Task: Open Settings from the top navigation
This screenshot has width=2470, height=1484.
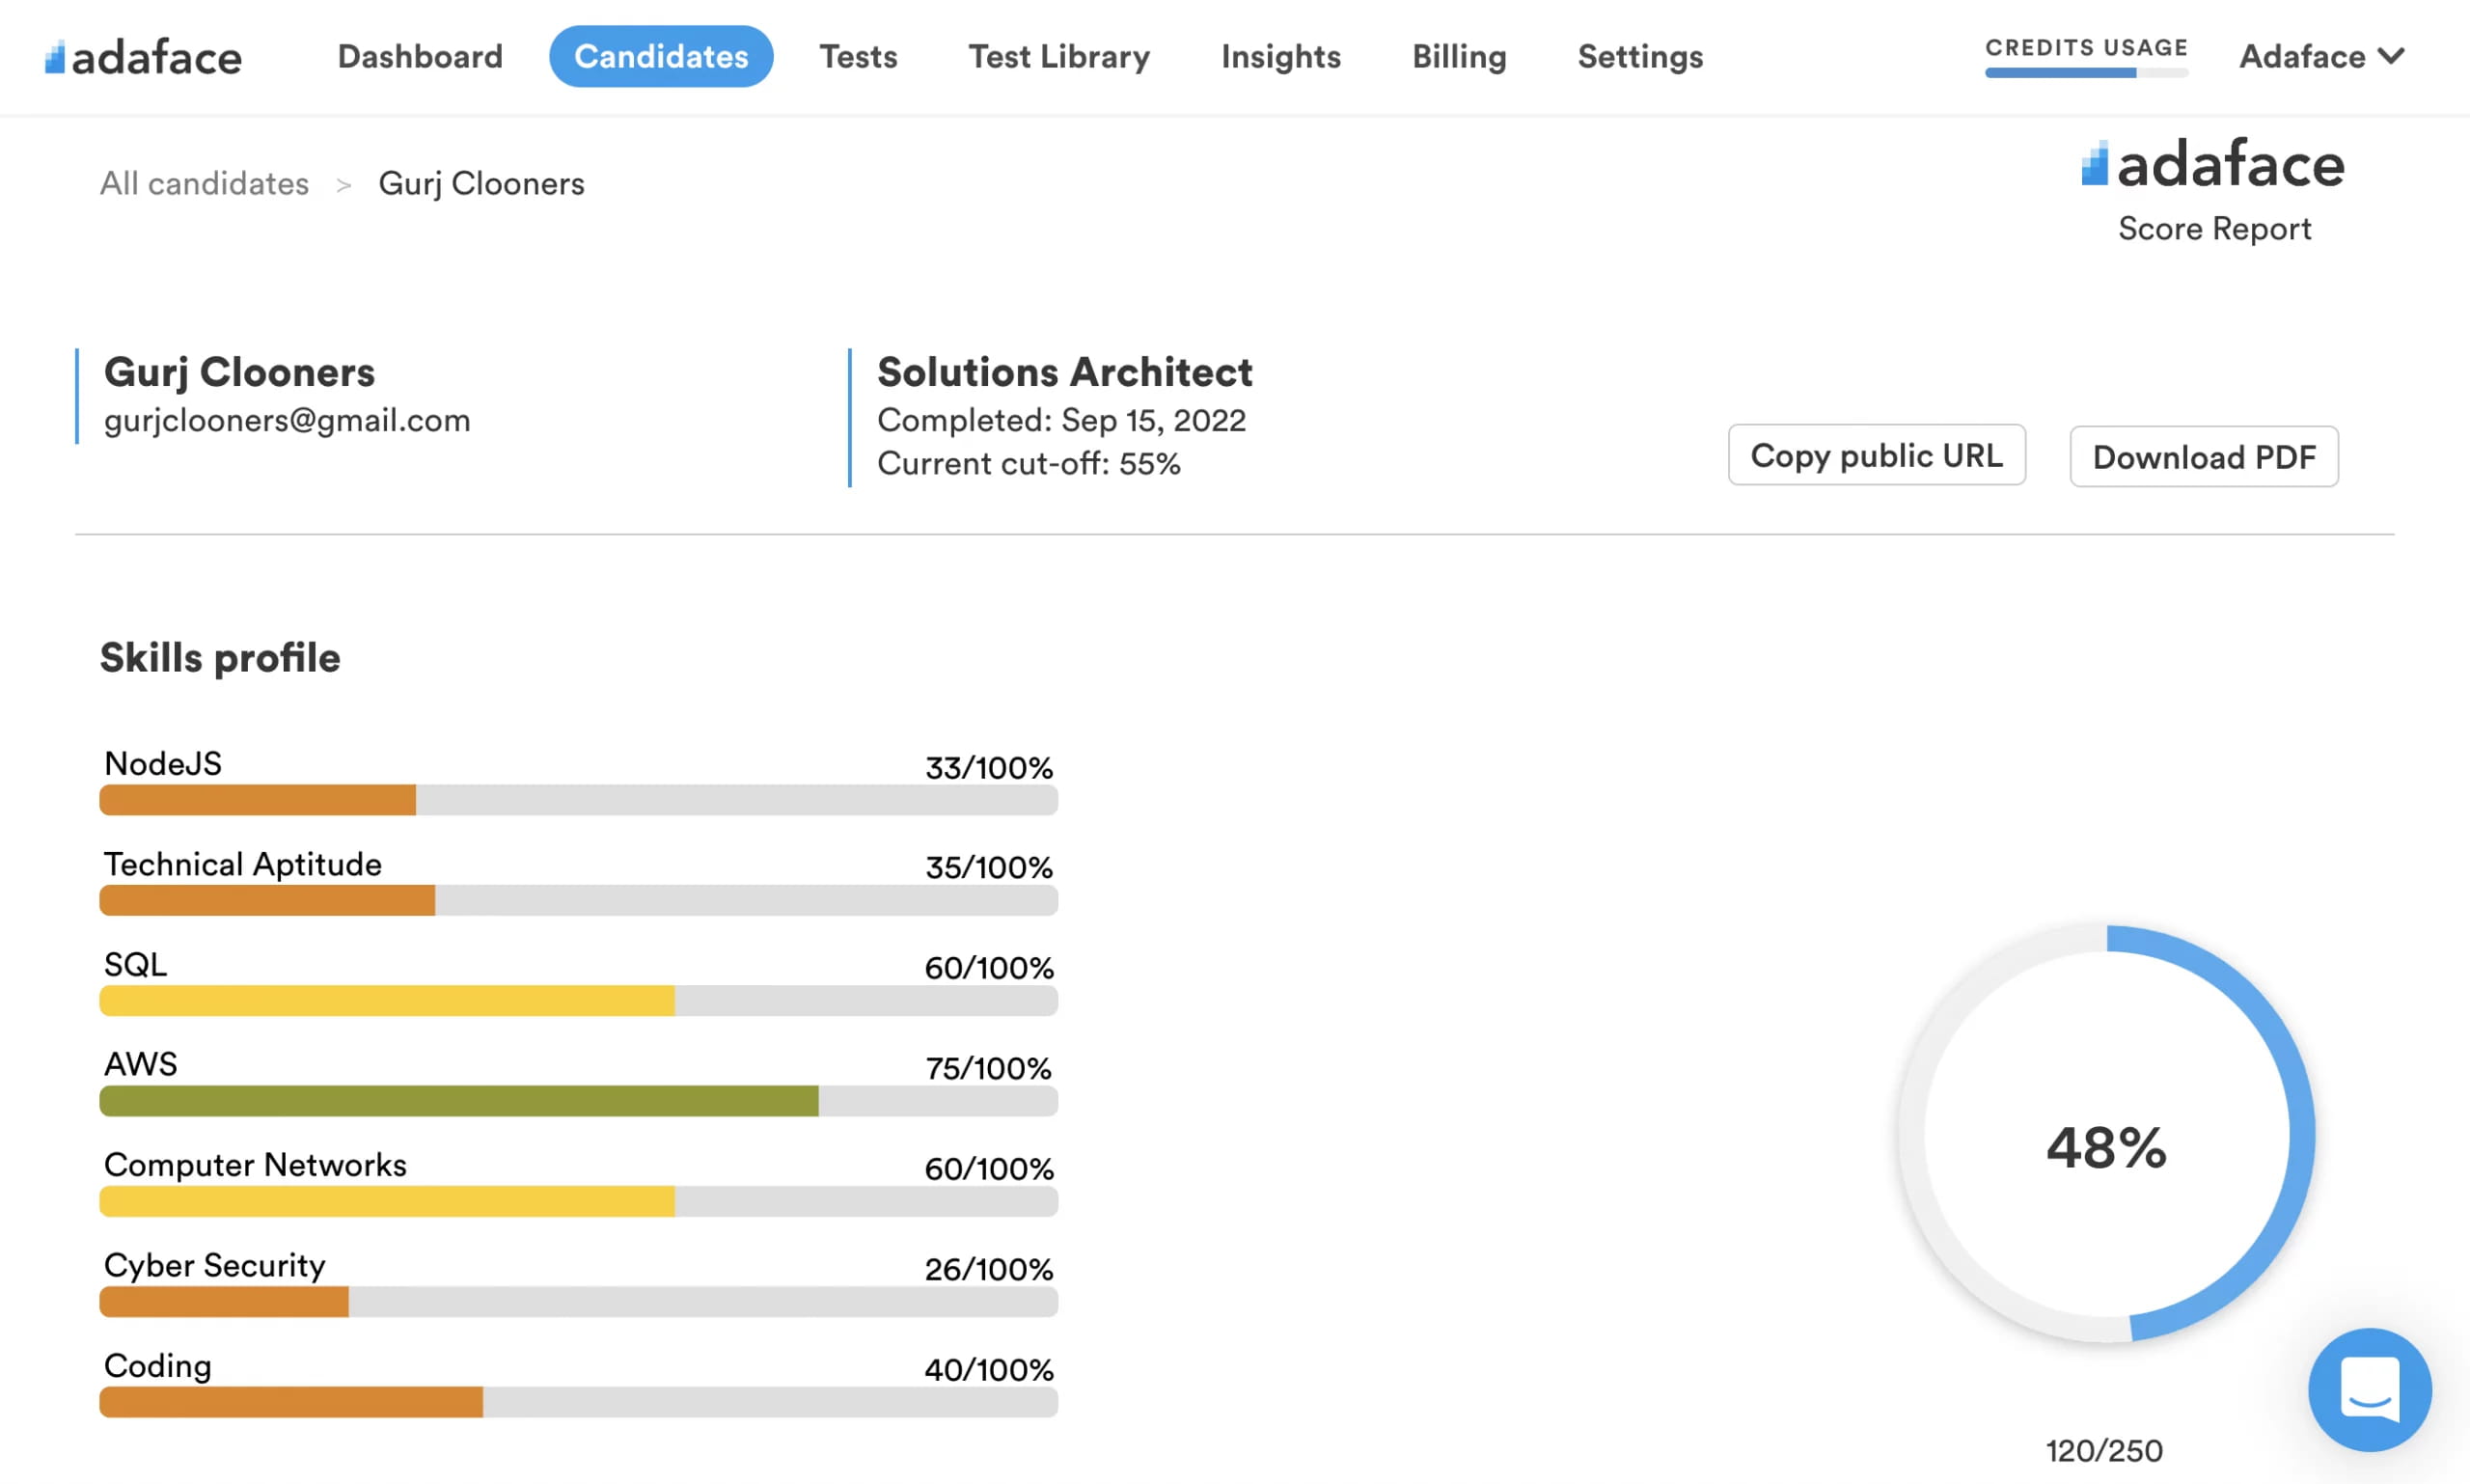Action: click(x=1639, y=57)
